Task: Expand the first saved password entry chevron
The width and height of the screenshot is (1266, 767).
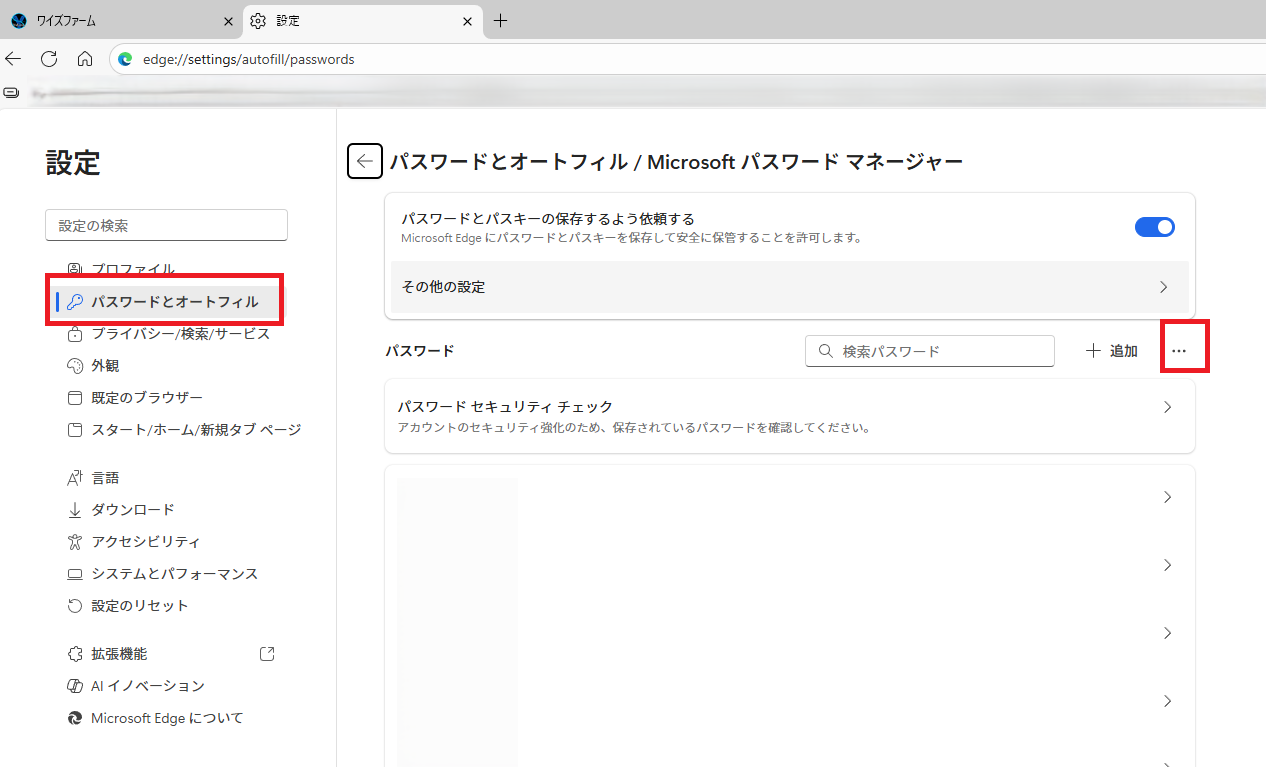Action: [1167, 497]
